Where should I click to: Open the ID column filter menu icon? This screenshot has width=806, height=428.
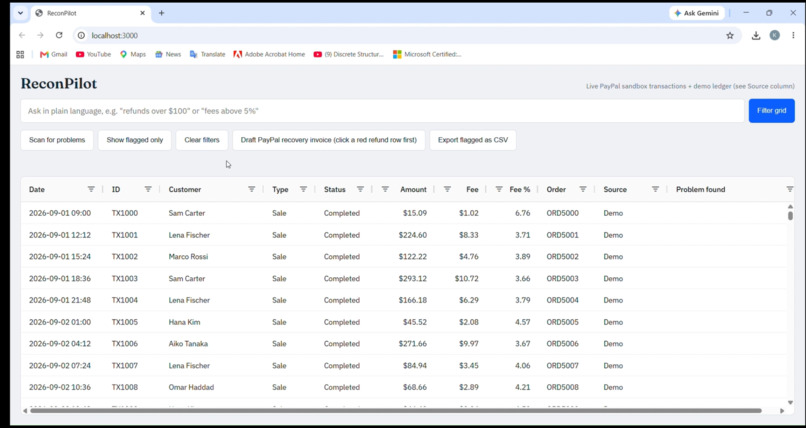[148, 189]
